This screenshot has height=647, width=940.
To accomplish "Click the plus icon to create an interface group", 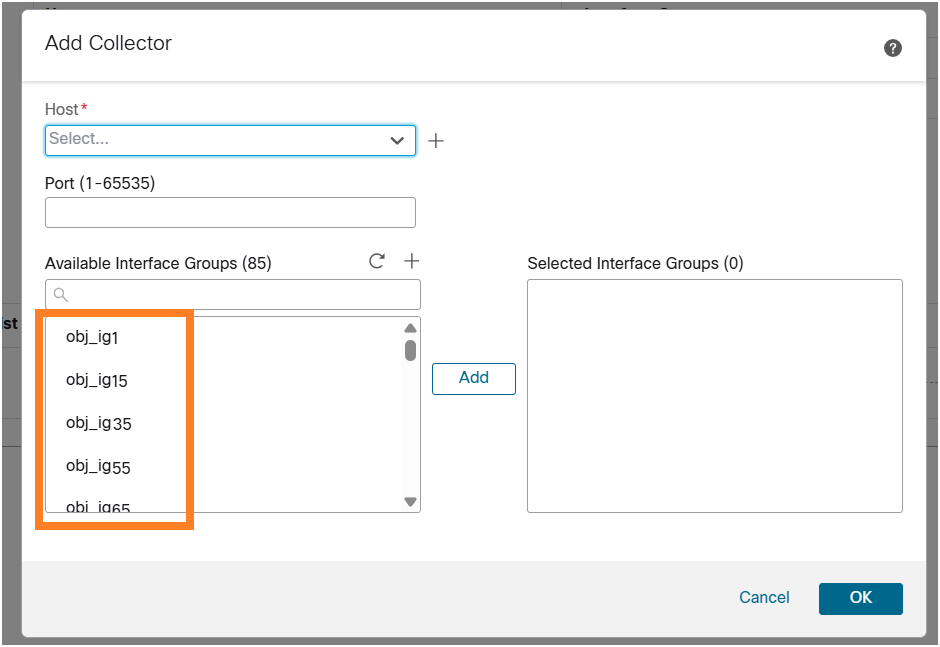I will [x=410, y=261].
